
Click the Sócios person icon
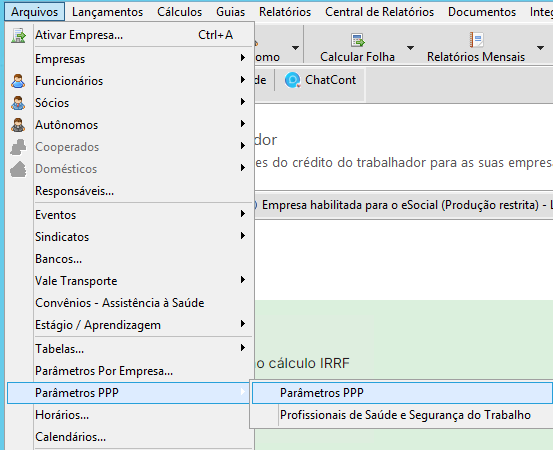tap(18, 103)
